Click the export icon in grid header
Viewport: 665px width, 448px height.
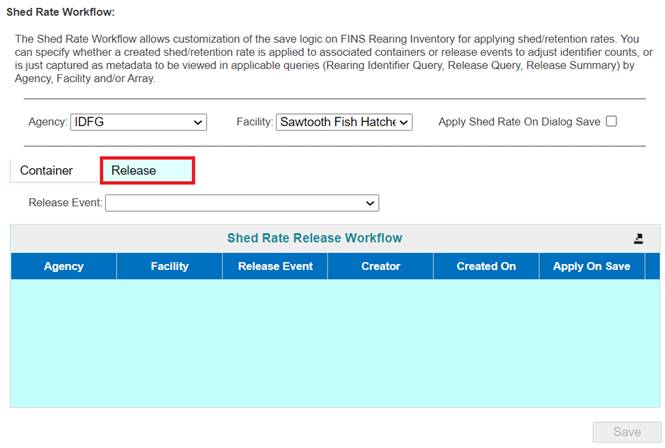(x=639, y=238)
